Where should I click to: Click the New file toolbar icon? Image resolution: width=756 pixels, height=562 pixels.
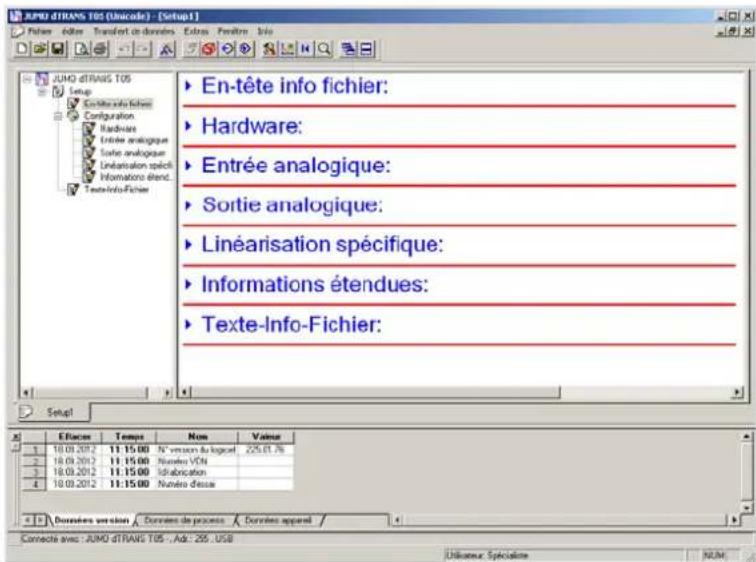(22, 49)
